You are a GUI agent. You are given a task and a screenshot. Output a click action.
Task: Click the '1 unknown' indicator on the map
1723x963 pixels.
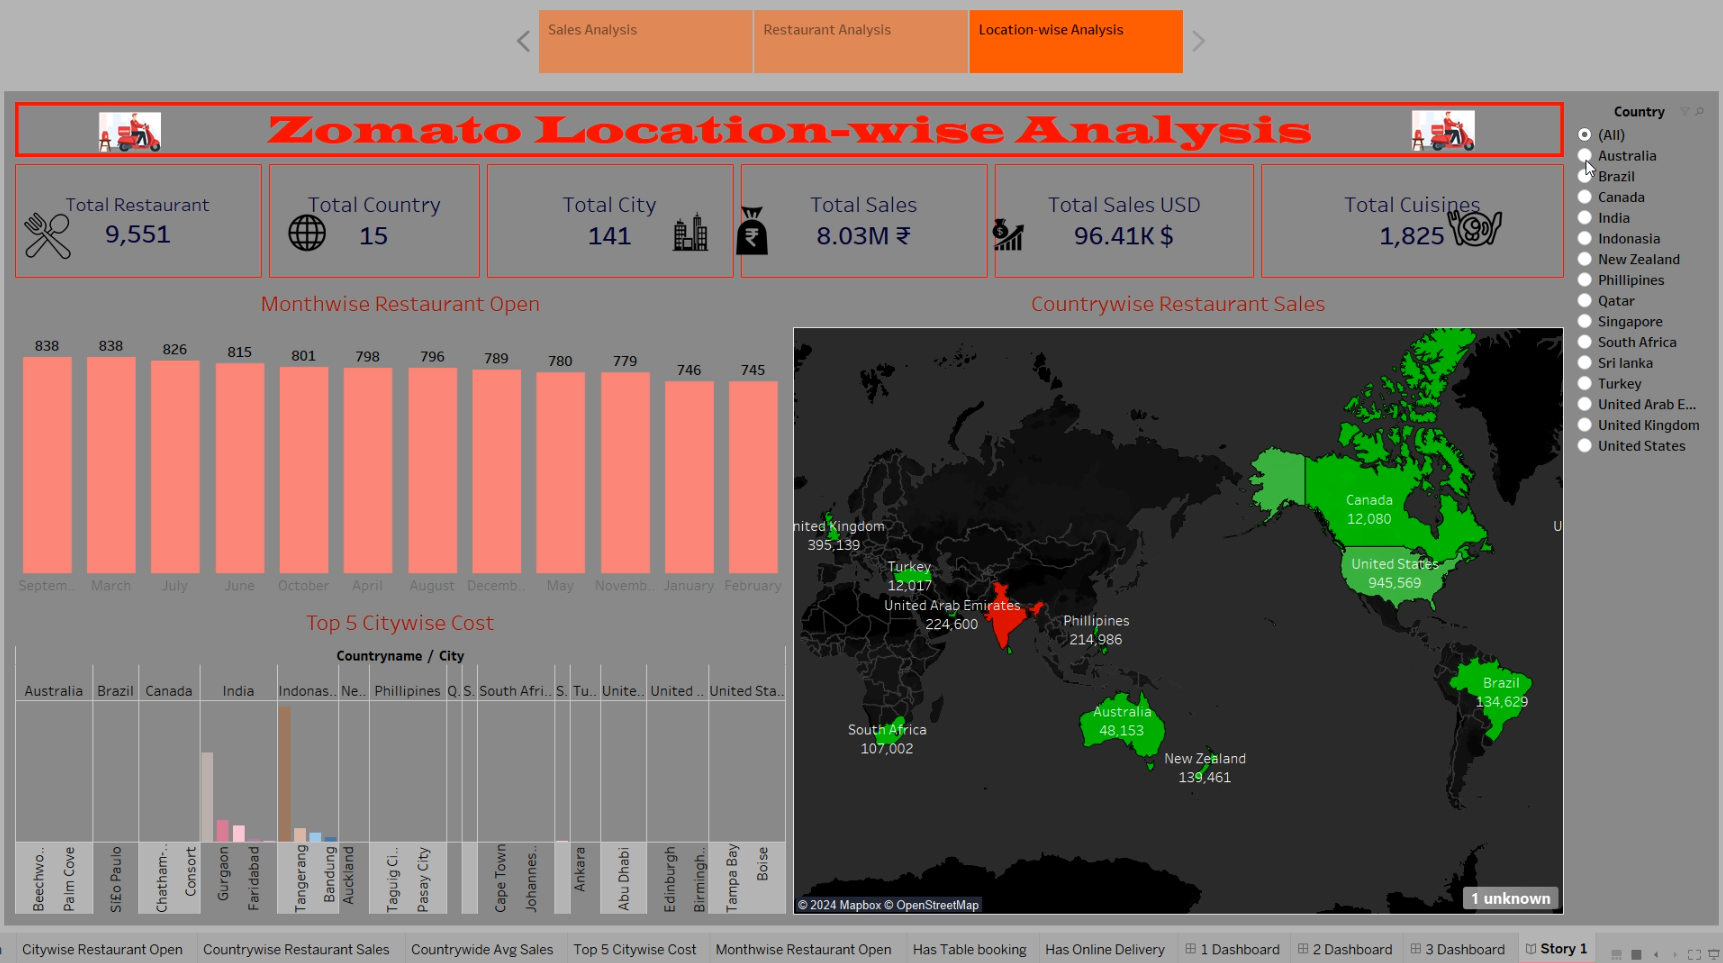point(1510,898)
